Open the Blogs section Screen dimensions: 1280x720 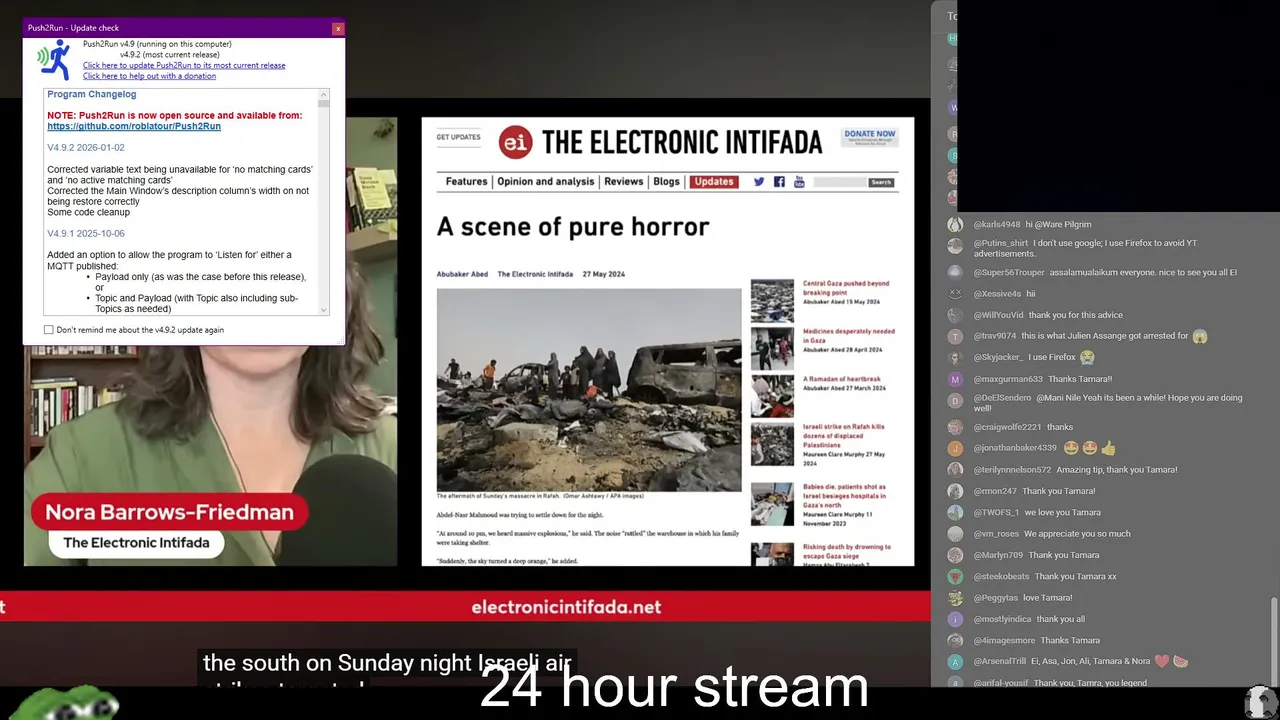click(666, 182)
